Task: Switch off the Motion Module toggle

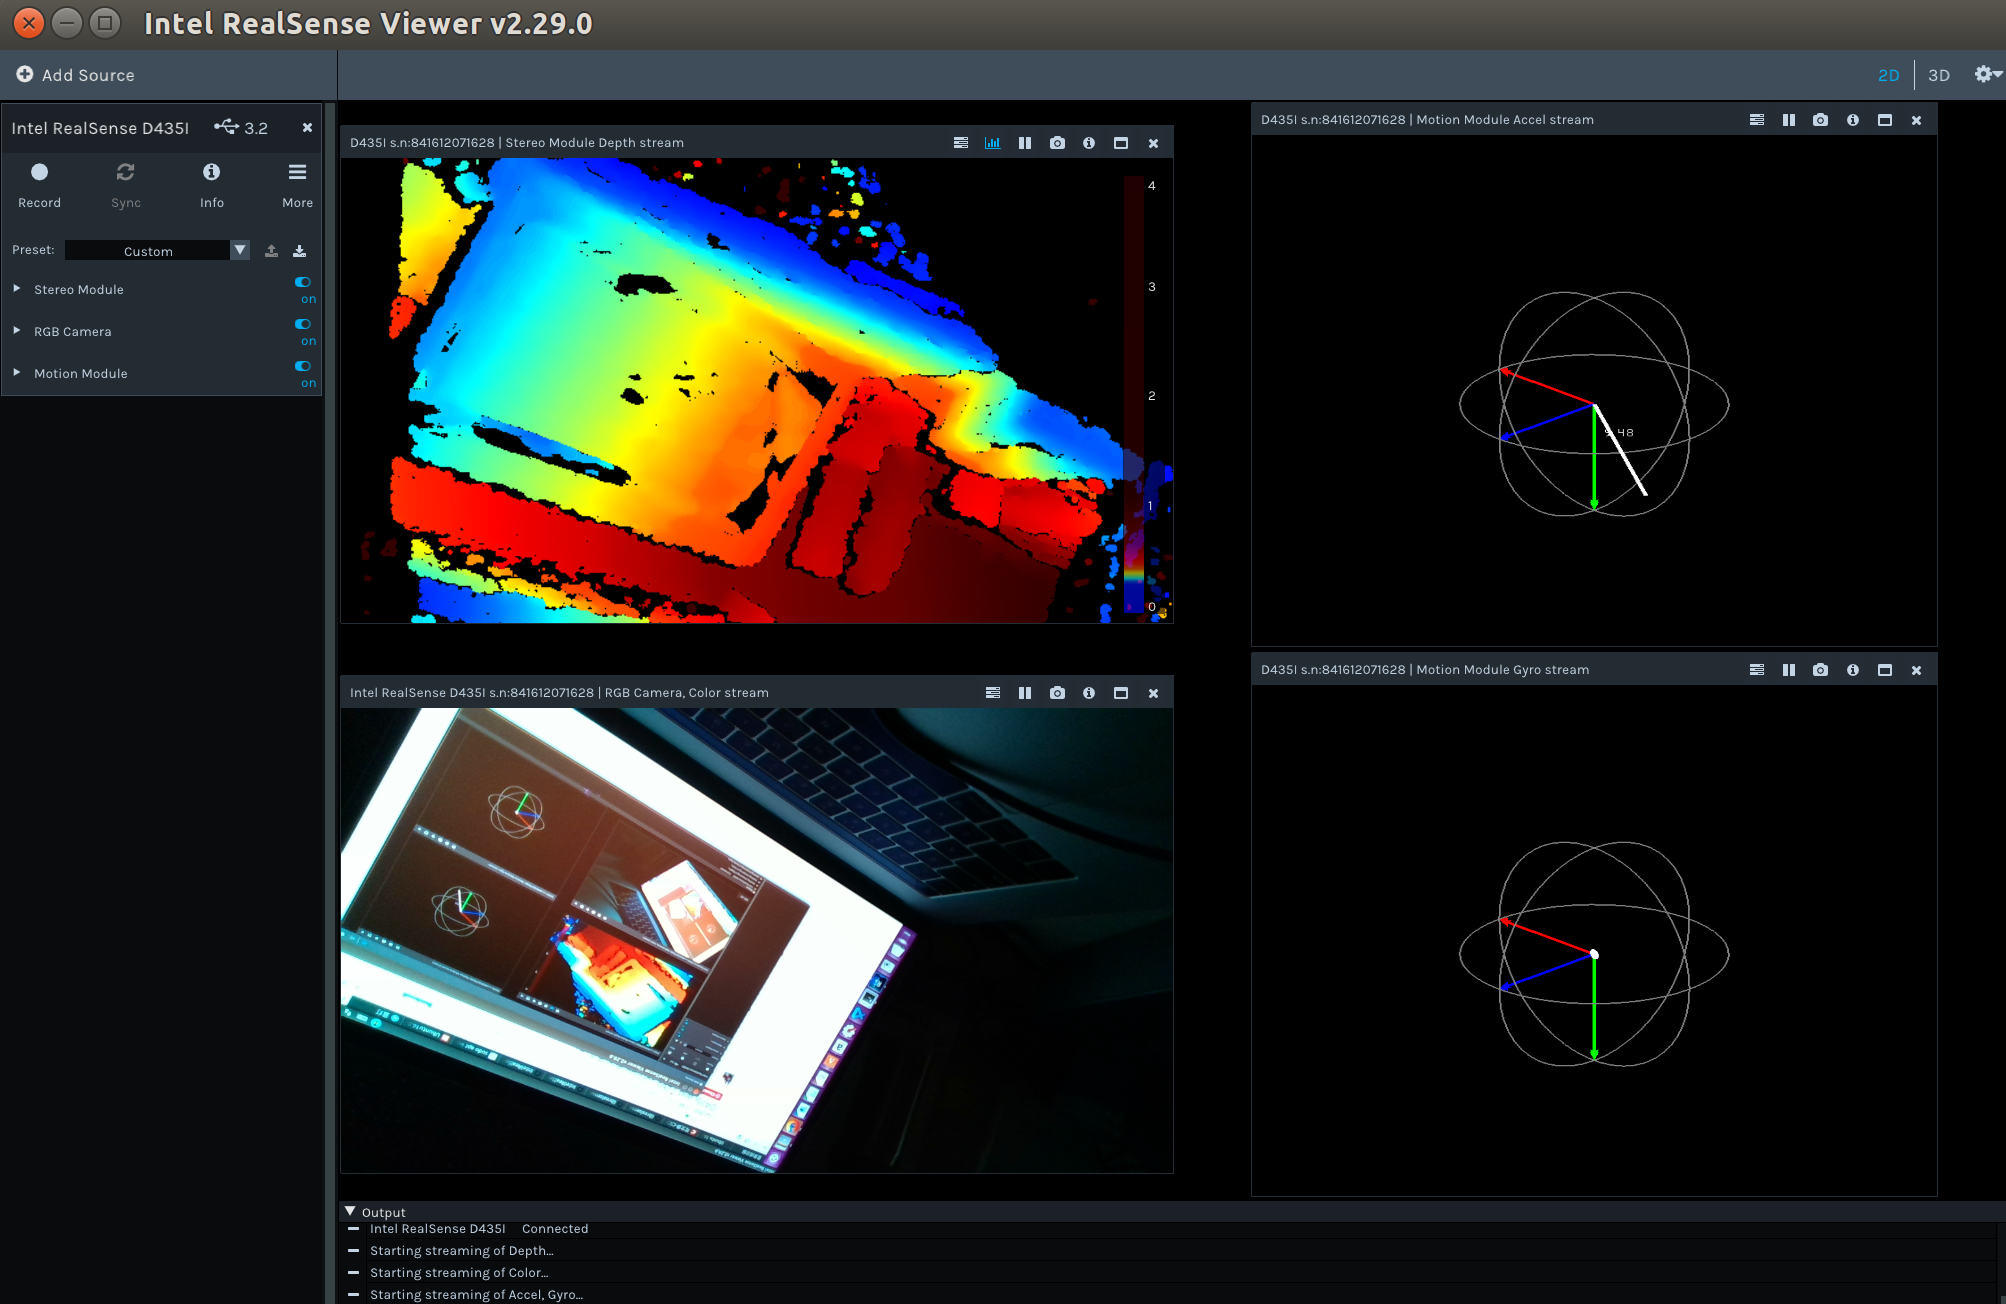Action: (x=303, y=367)
